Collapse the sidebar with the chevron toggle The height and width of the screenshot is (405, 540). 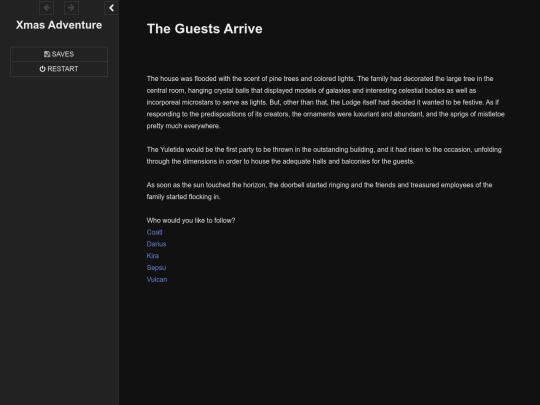pos(111,8)
